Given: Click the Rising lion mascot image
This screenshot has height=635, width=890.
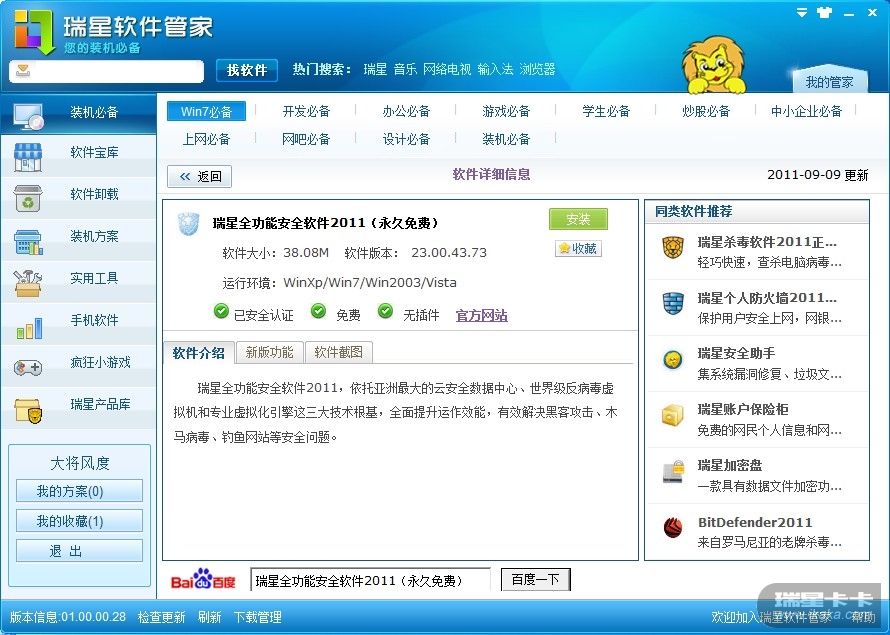Looking at the screenshot, I should [714, 65].
